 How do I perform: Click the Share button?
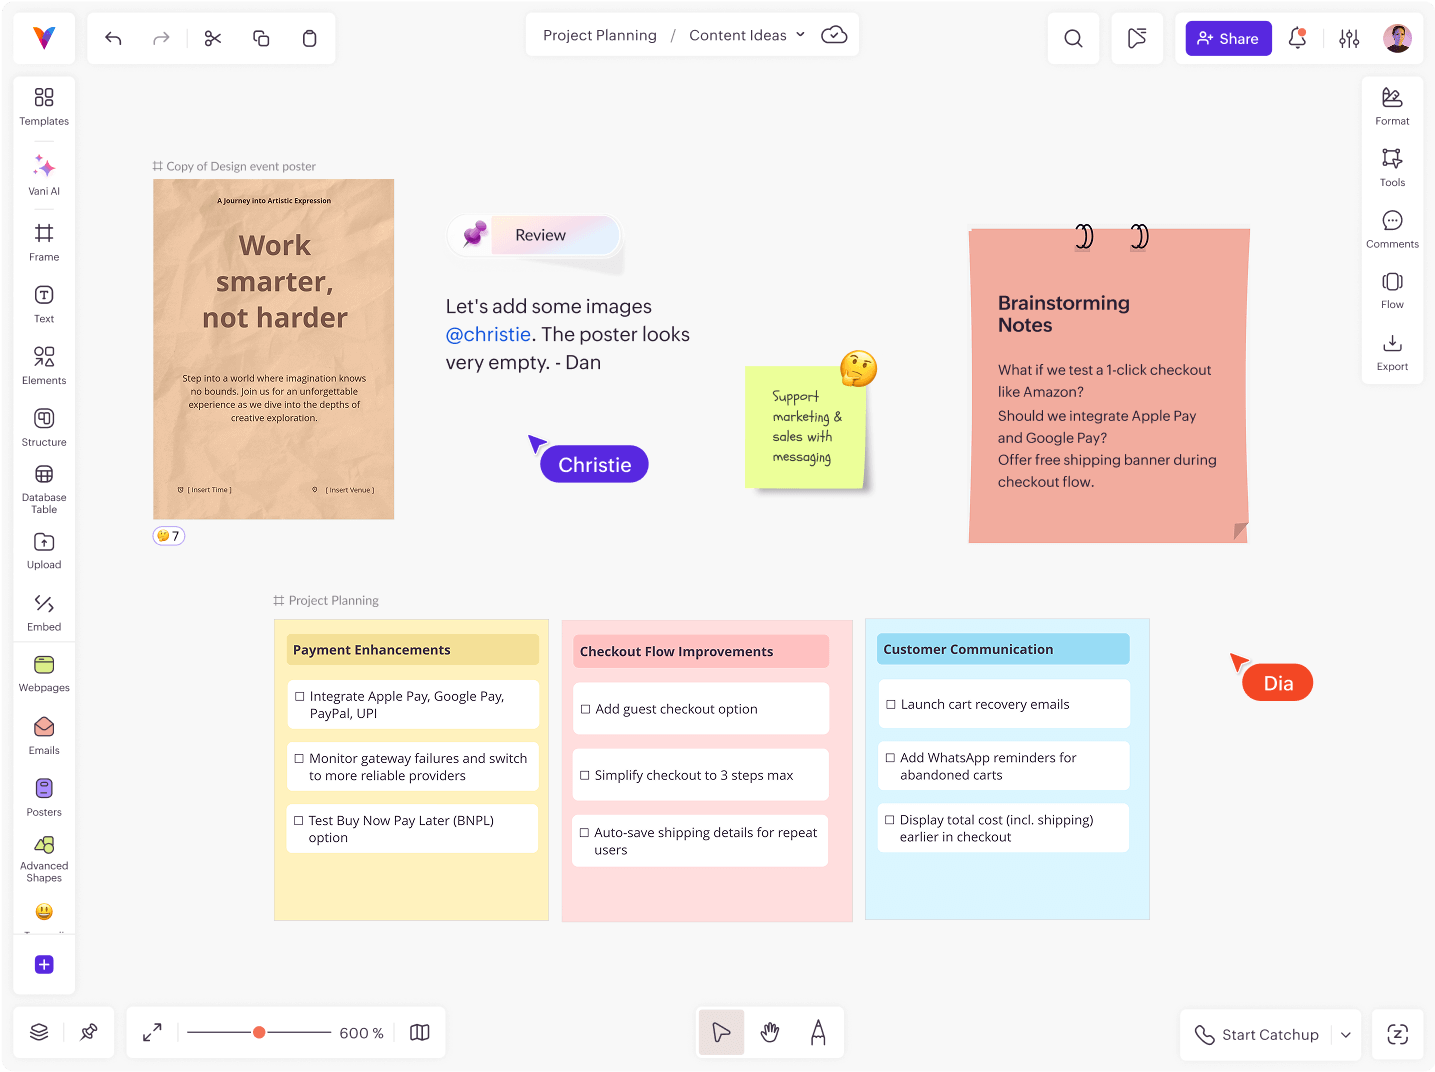tap(1228, 38)
